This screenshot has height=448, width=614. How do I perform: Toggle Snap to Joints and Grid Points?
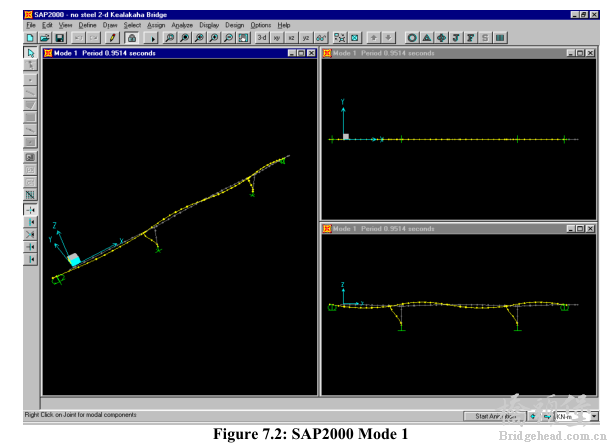31,210
